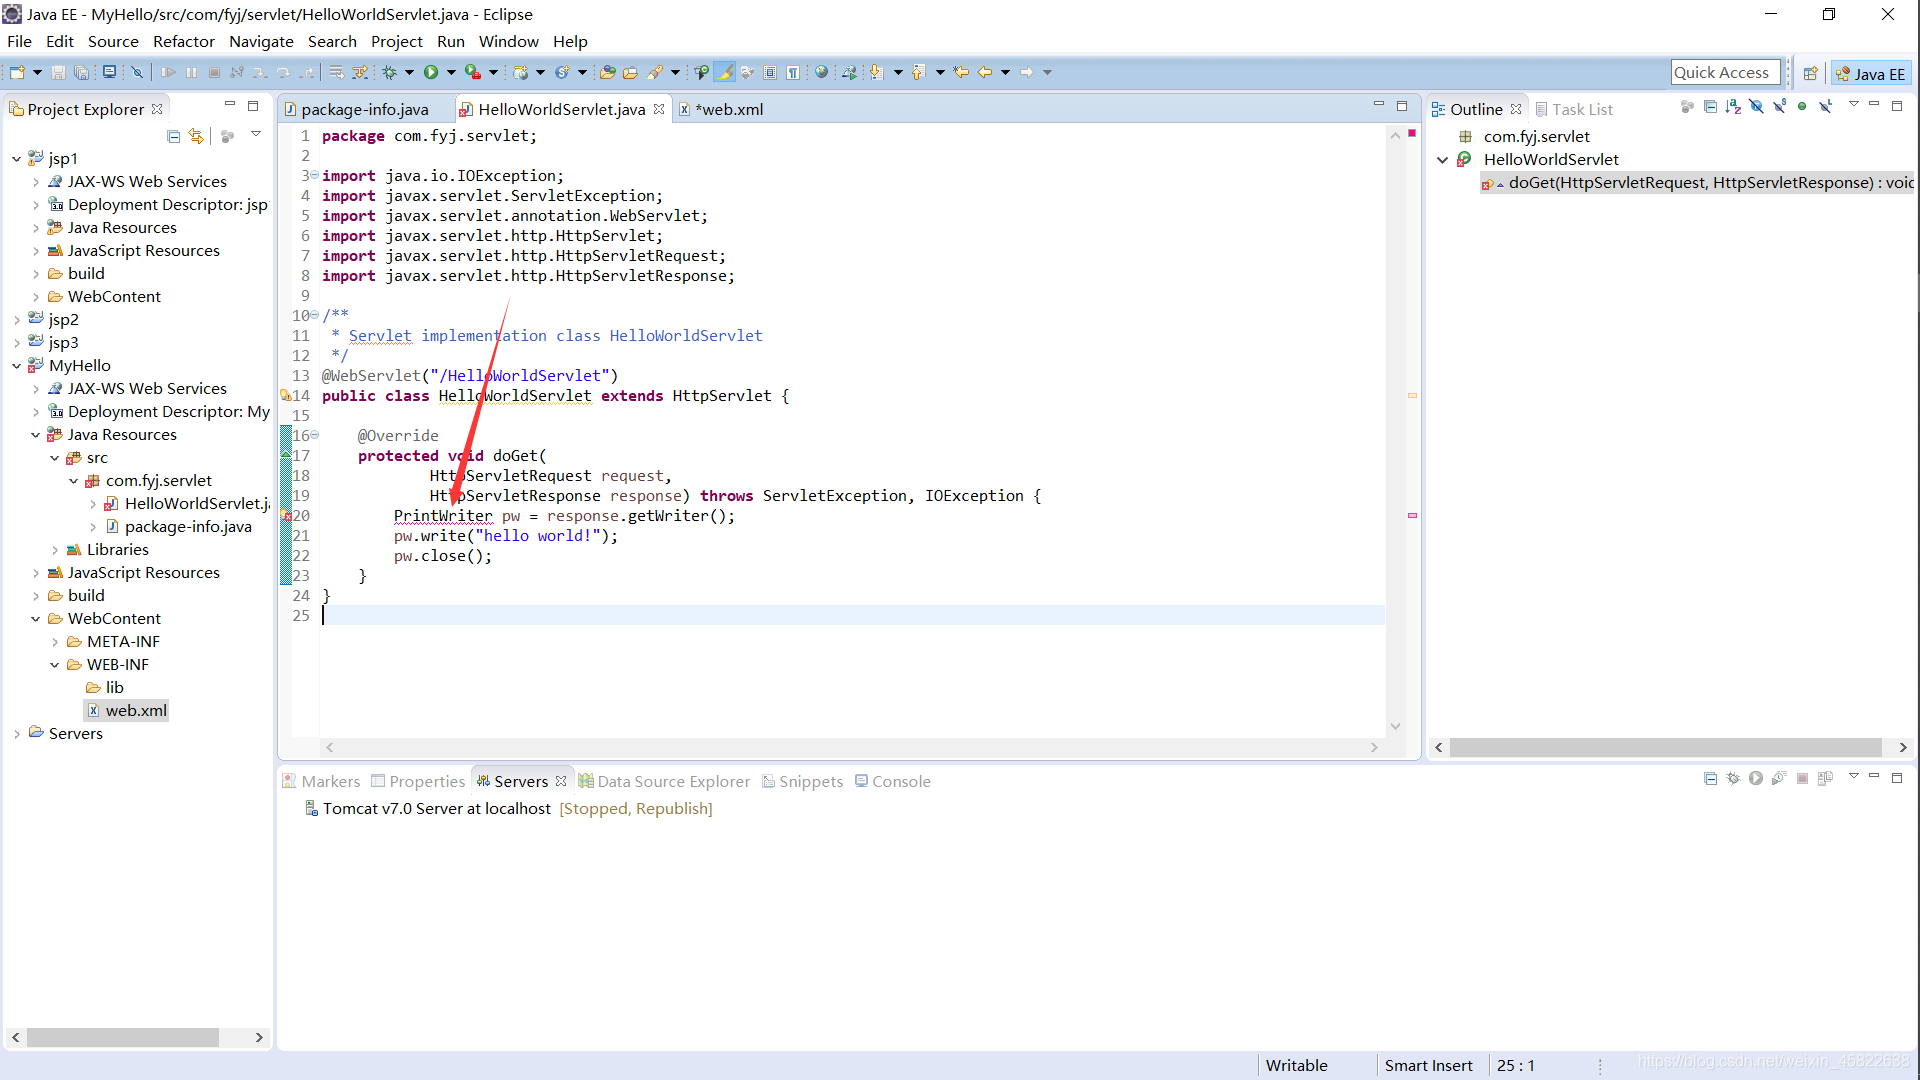This screenshot has width=1920, height=1080.
Task: Collapse the MyHello project tree node
Action: coord(17,366)
